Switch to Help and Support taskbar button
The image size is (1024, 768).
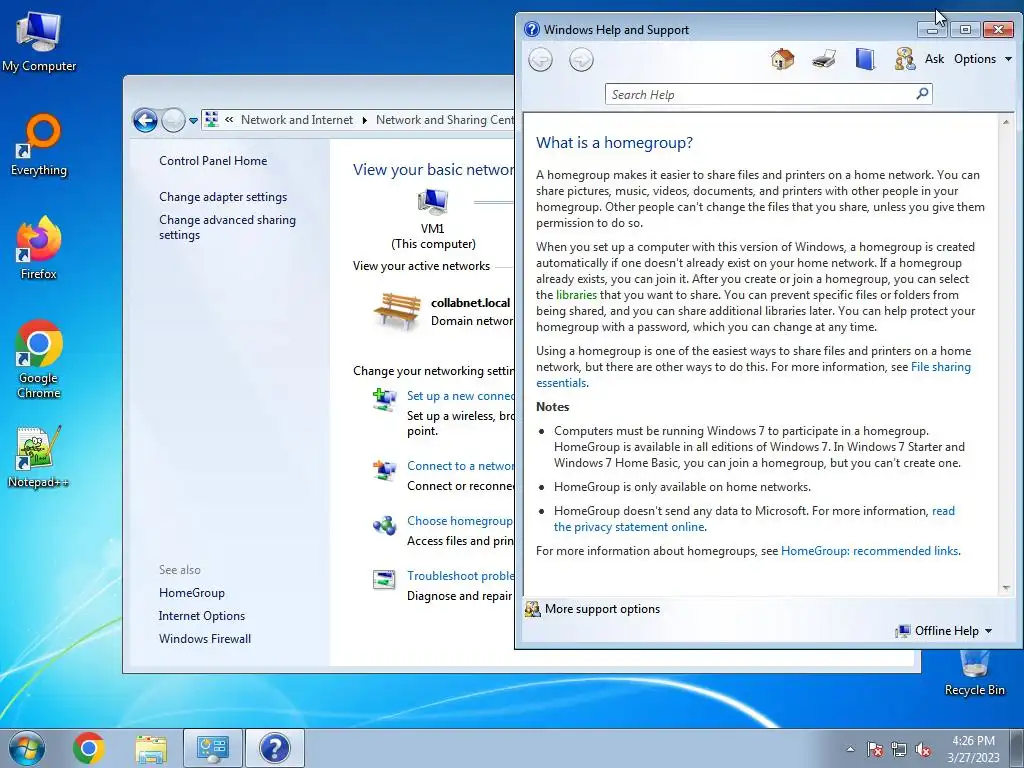[274, 748]
